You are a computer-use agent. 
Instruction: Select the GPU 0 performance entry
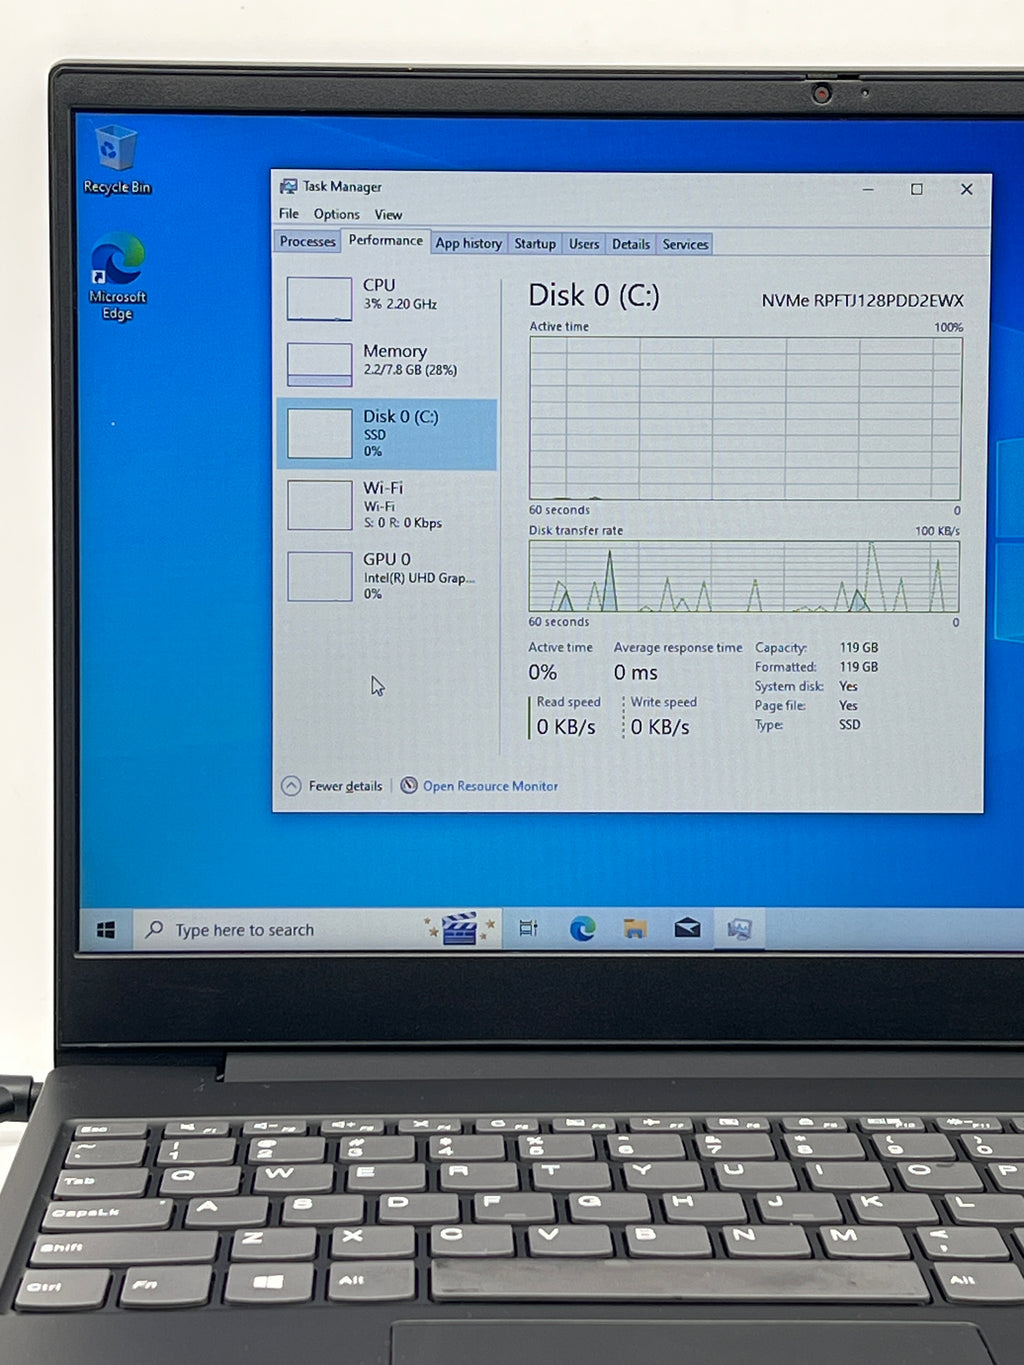(387, 576)
